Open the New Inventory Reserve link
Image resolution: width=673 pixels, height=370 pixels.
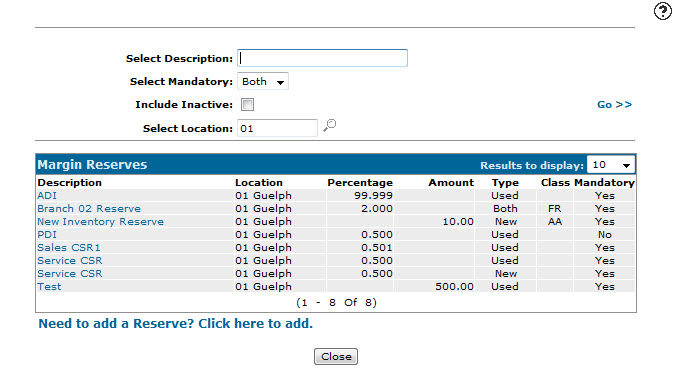[100, 222]
